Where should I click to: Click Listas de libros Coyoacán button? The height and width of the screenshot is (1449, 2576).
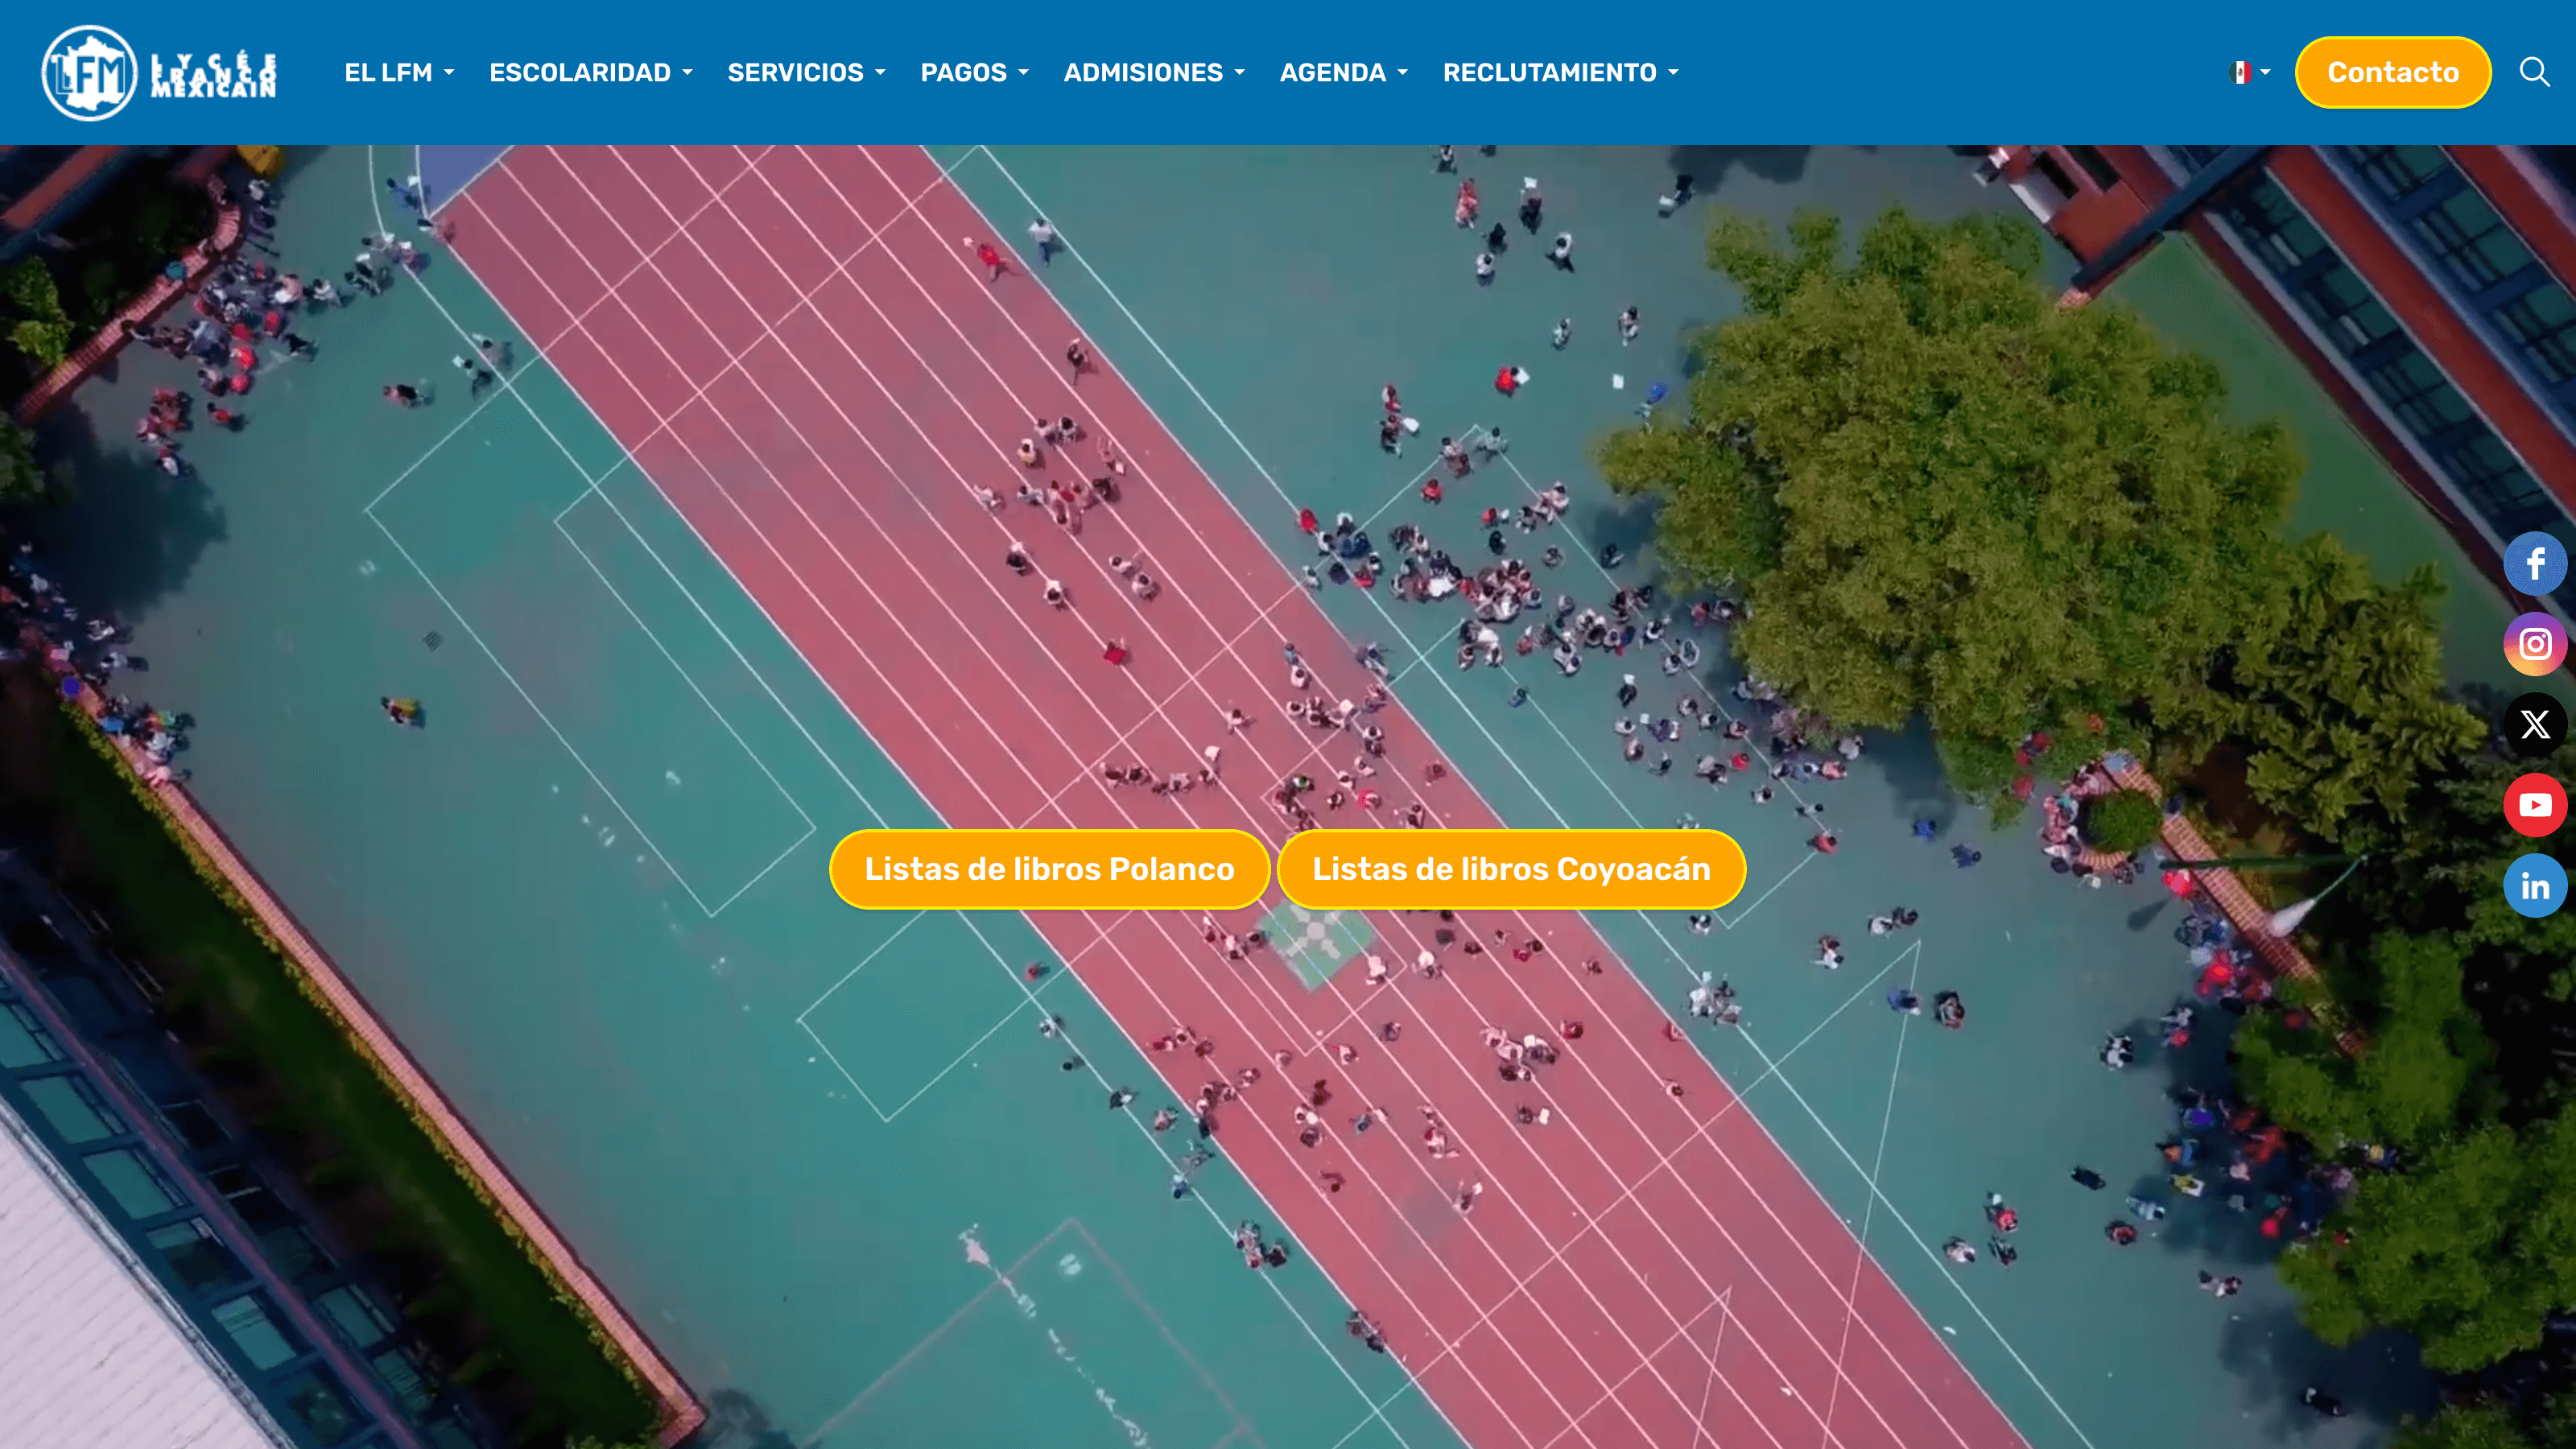tap(1511, 869)
